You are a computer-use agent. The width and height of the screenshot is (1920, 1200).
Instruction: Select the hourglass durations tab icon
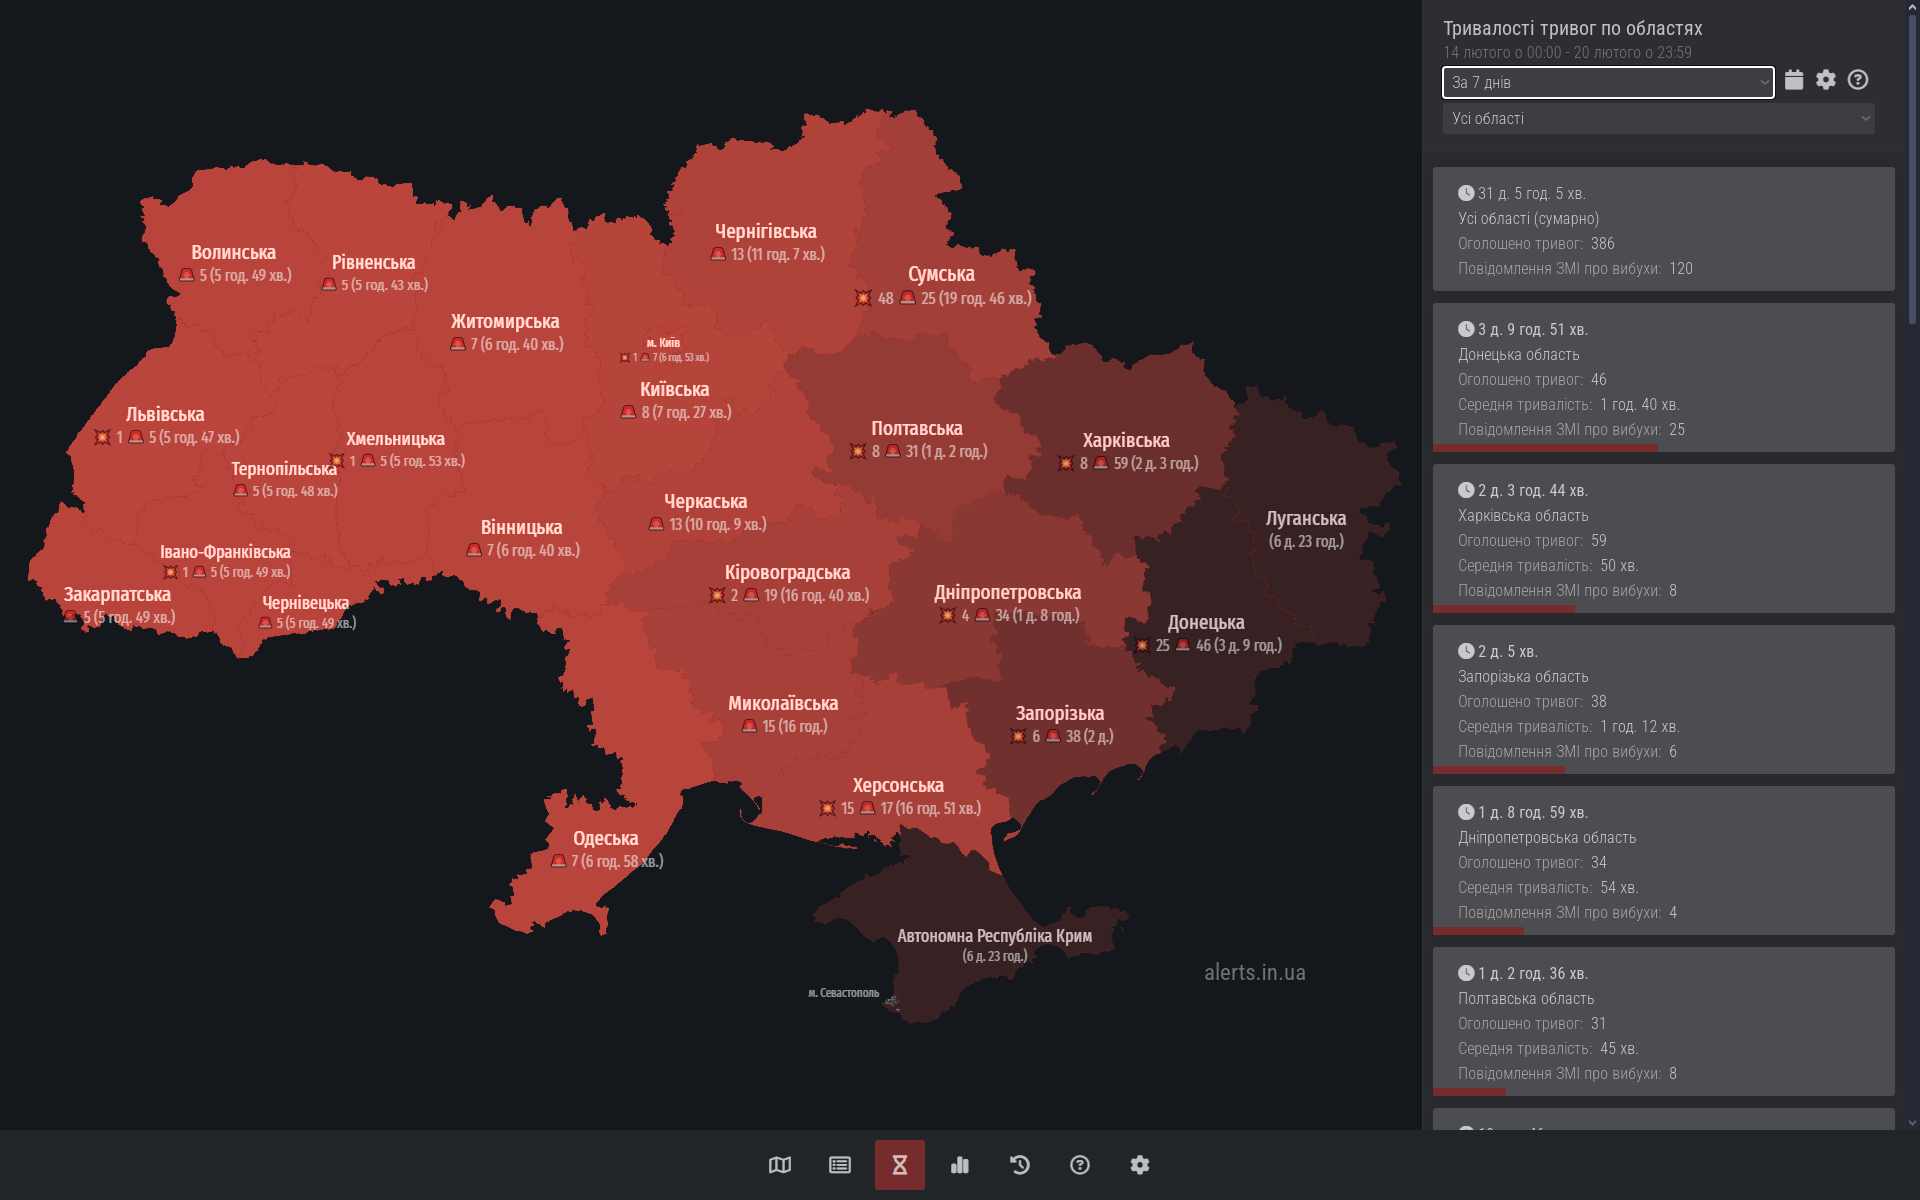(x=900, y=1165)
